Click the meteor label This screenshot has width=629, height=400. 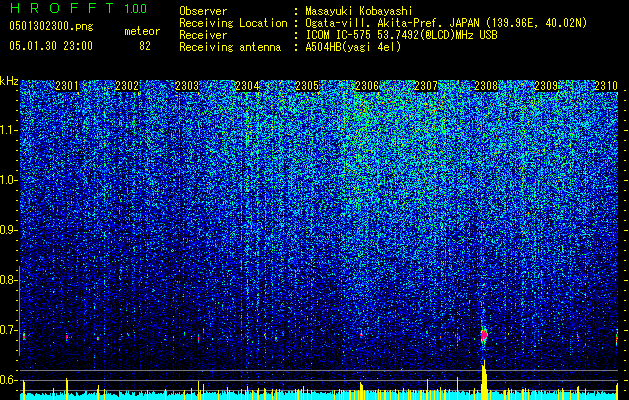142,31
